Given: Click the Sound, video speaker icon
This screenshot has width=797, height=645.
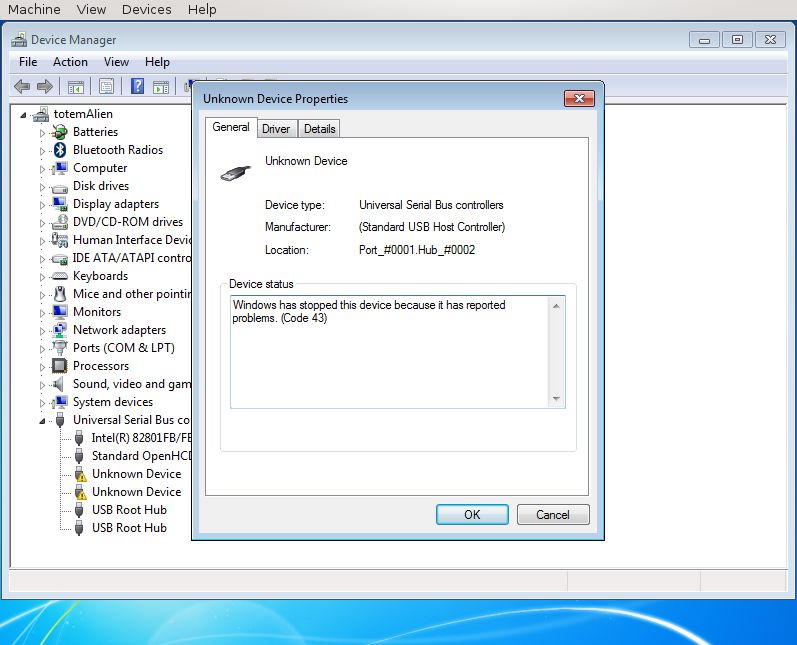Looking at the screenshot, I should [59, 384].
